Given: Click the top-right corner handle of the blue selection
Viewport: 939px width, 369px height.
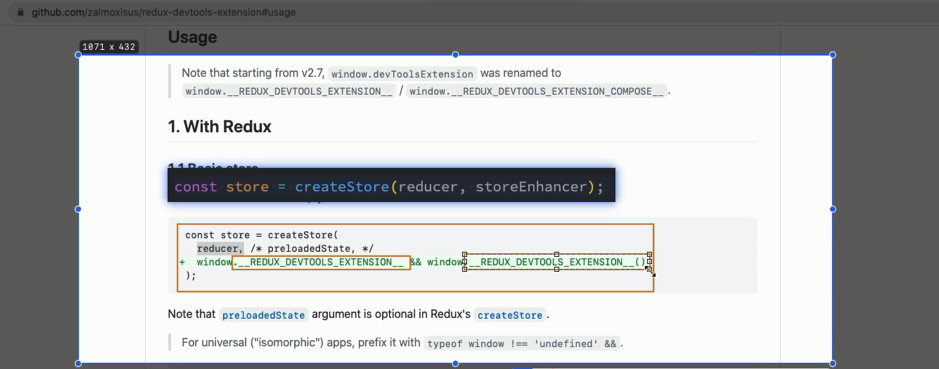Looking at the screenshot, I should tap(832, 55).
